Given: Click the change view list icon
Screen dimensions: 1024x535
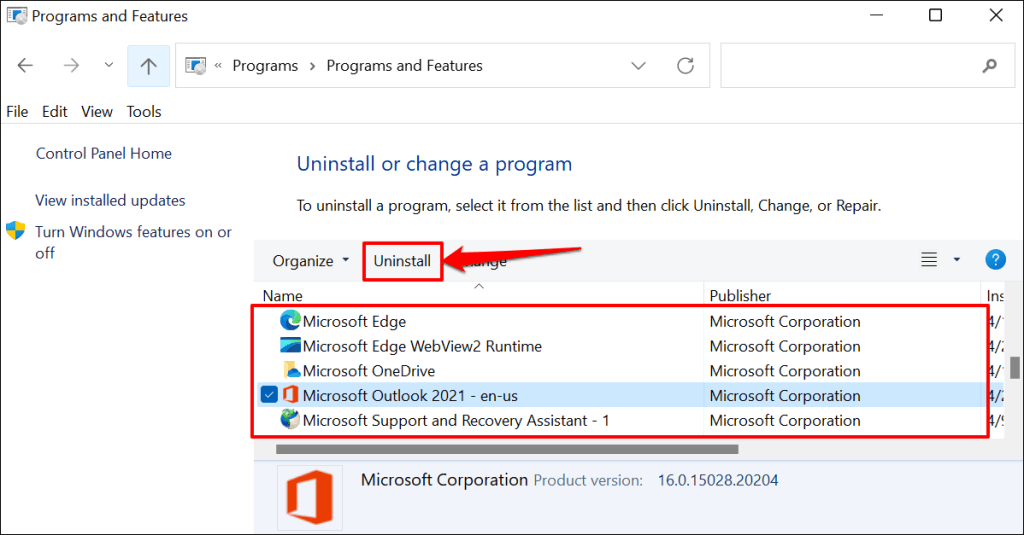Looking at the screenshot, I should coord(929,260).
